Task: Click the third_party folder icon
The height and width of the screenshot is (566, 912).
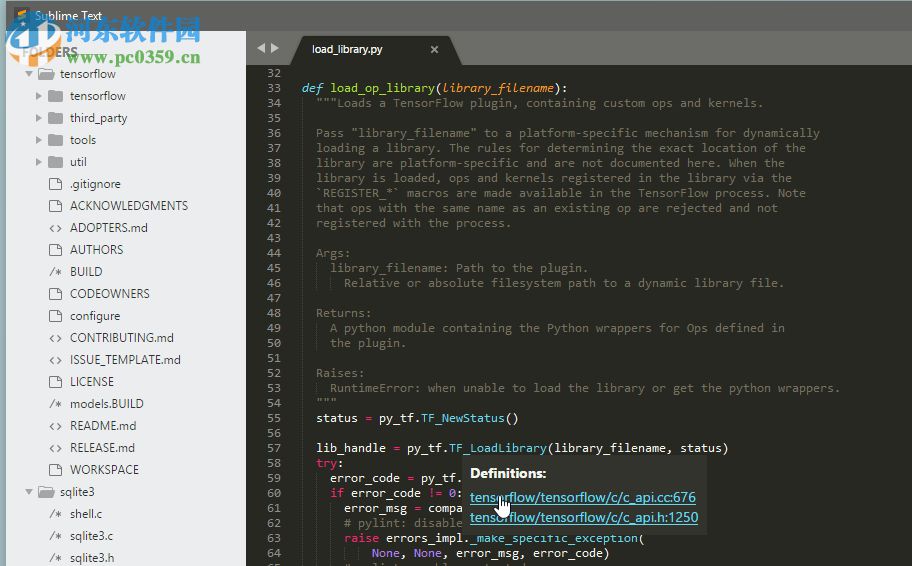Action: [56, 118]
